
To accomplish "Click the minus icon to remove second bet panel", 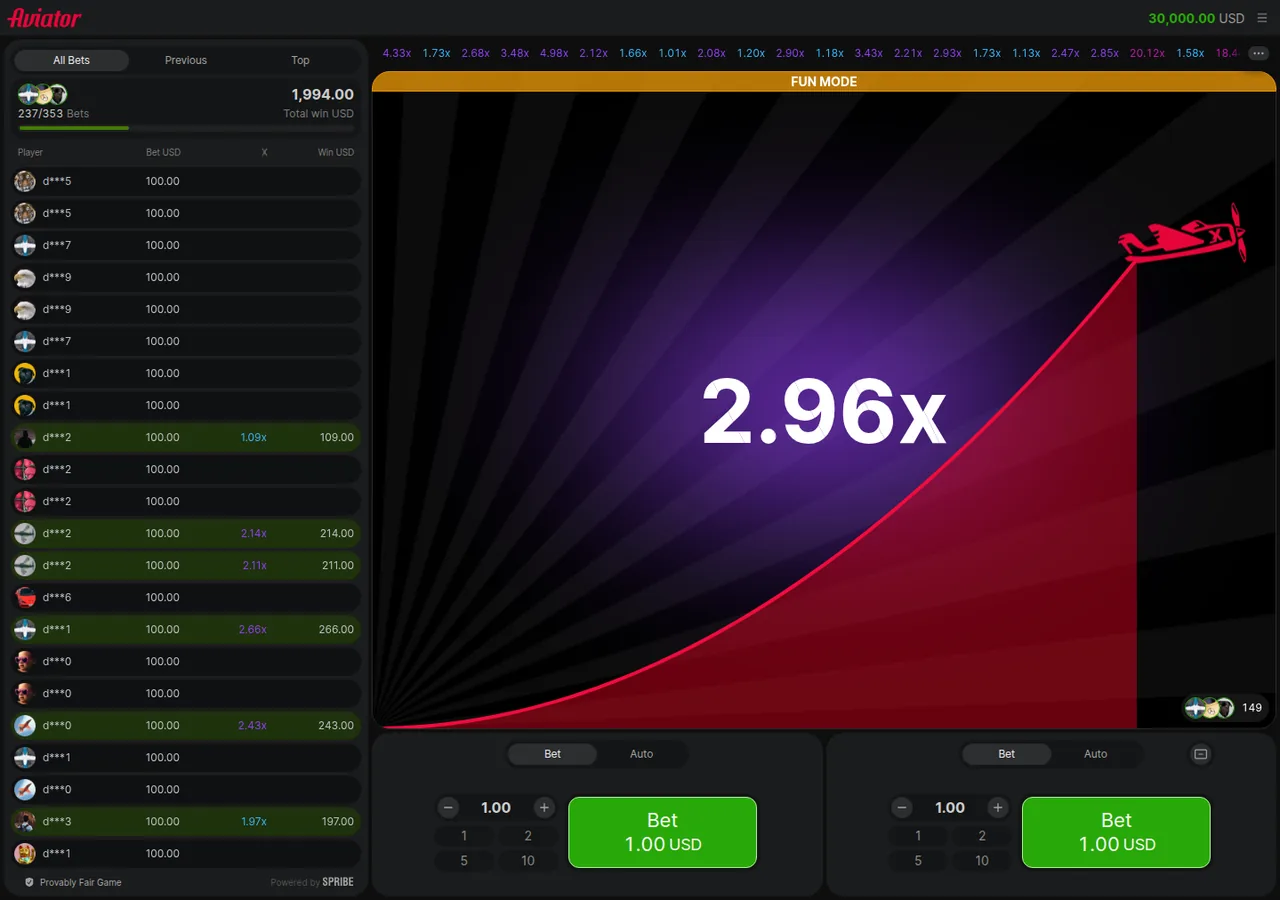I will pos(1201,754).
